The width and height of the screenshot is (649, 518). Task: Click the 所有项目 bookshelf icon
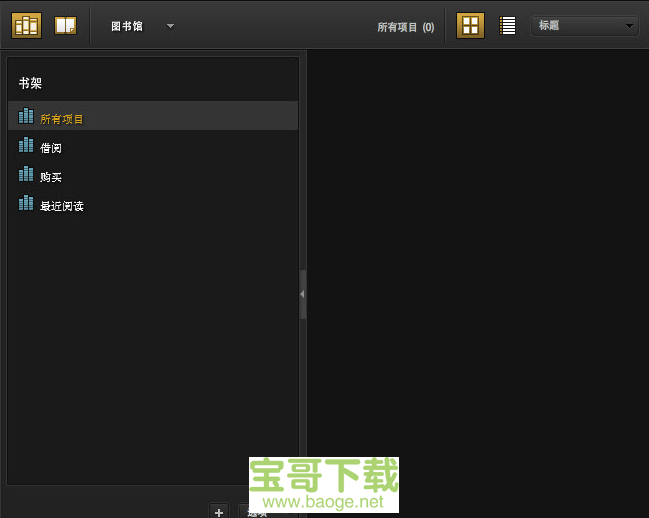point(26,116)
